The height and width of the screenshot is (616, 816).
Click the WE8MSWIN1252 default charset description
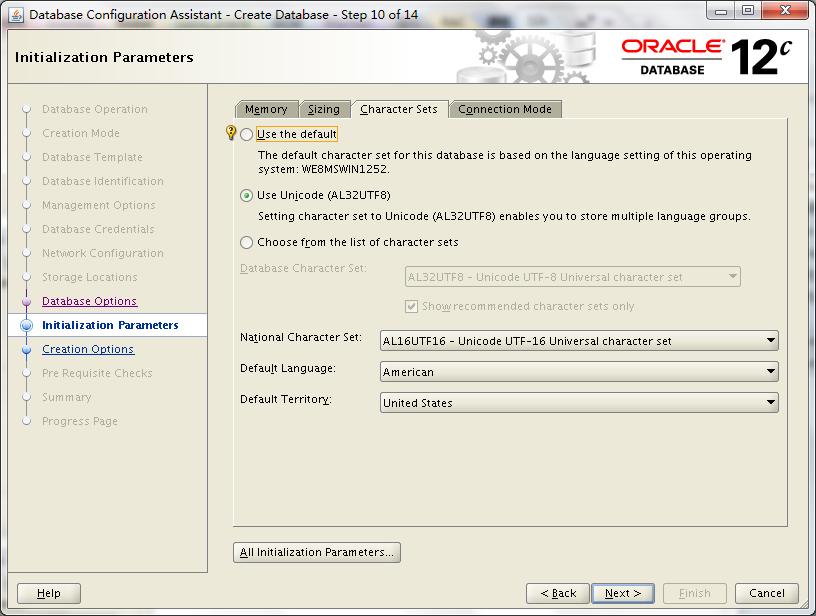(504, 162)
